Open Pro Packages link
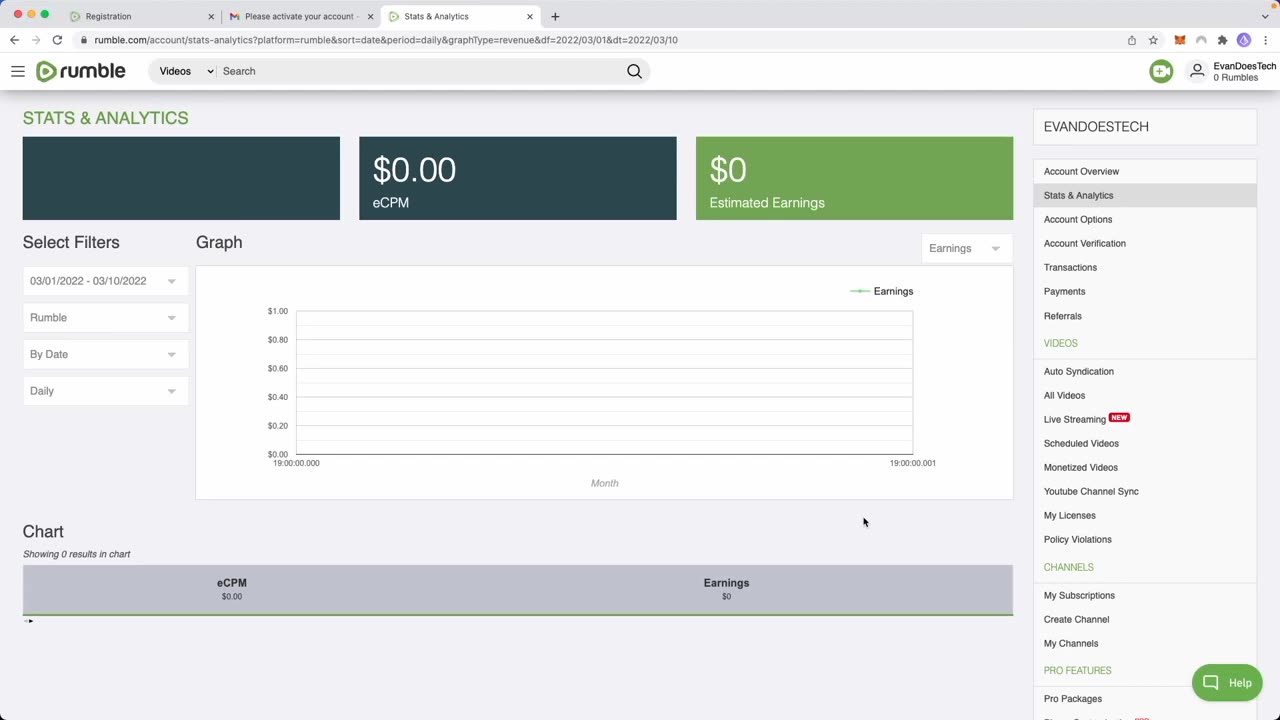Image resolution: width=1280 pixels, height=720 pixels. pos(1073,699)
